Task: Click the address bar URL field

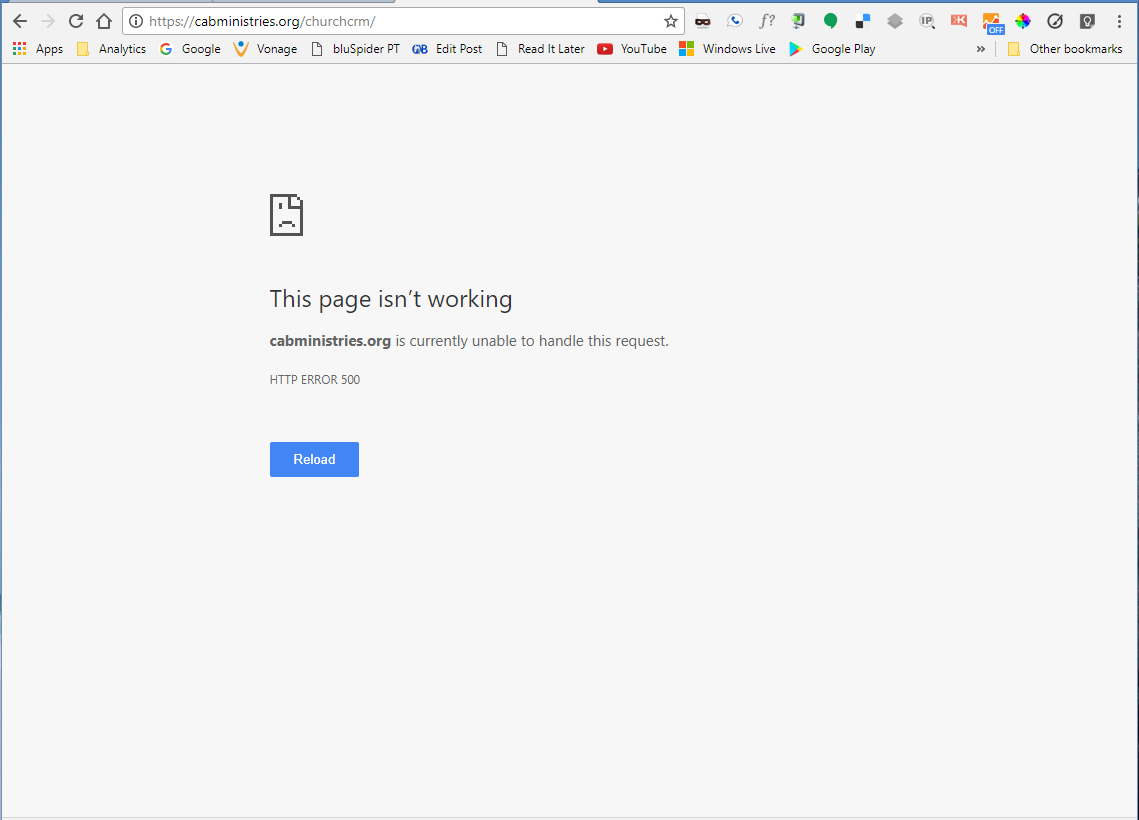Action: (x=403, y=21)
